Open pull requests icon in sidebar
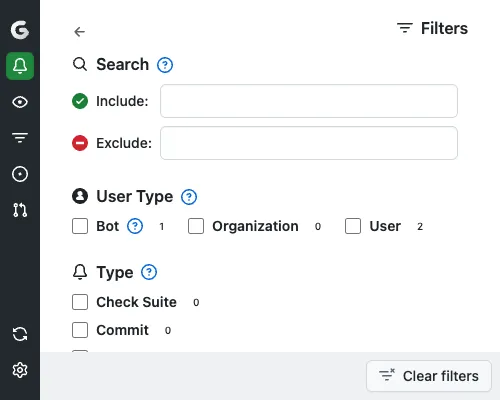This screenshot has height=400, width=500. pos(20,210)
